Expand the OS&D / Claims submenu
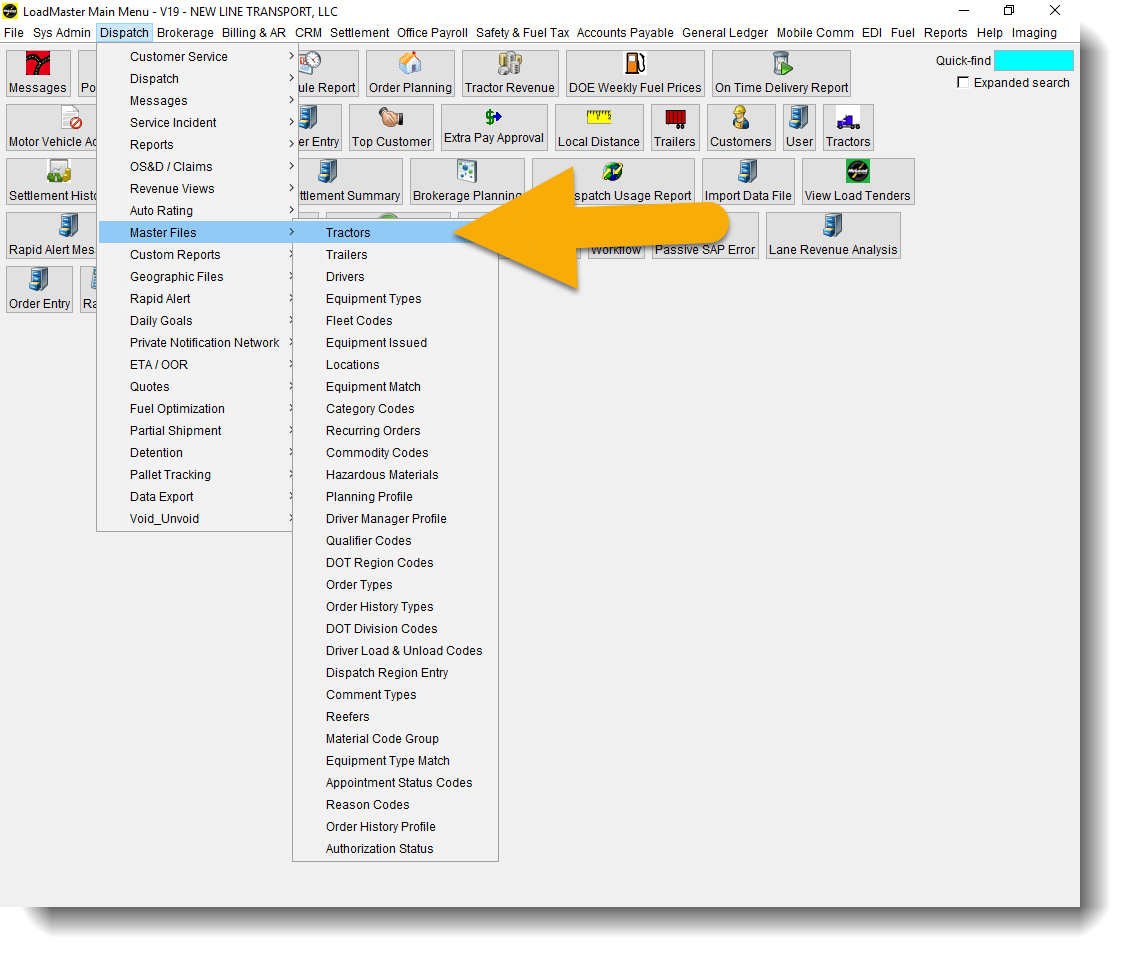 [196, 167]
